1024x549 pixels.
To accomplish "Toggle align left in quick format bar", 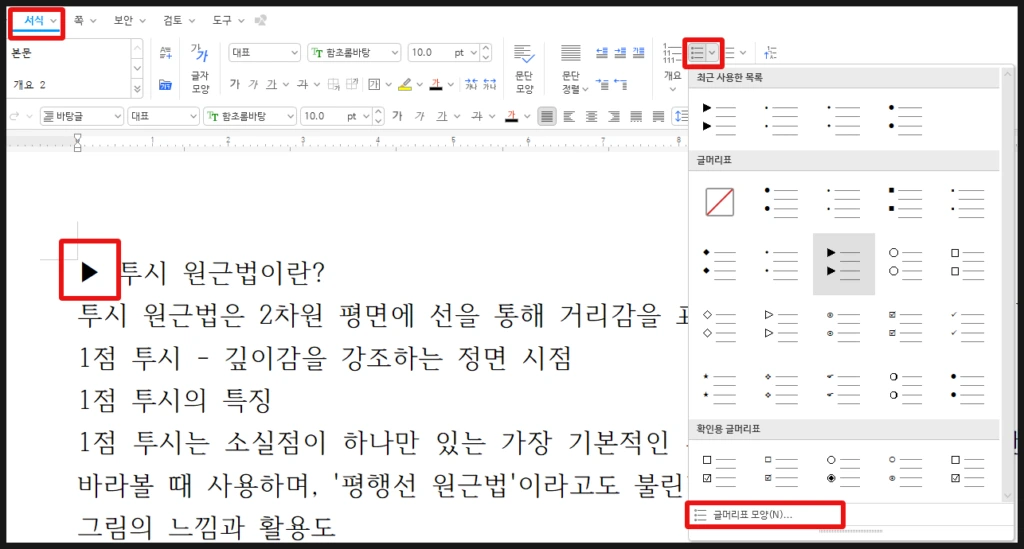I will tap(569, 116).
